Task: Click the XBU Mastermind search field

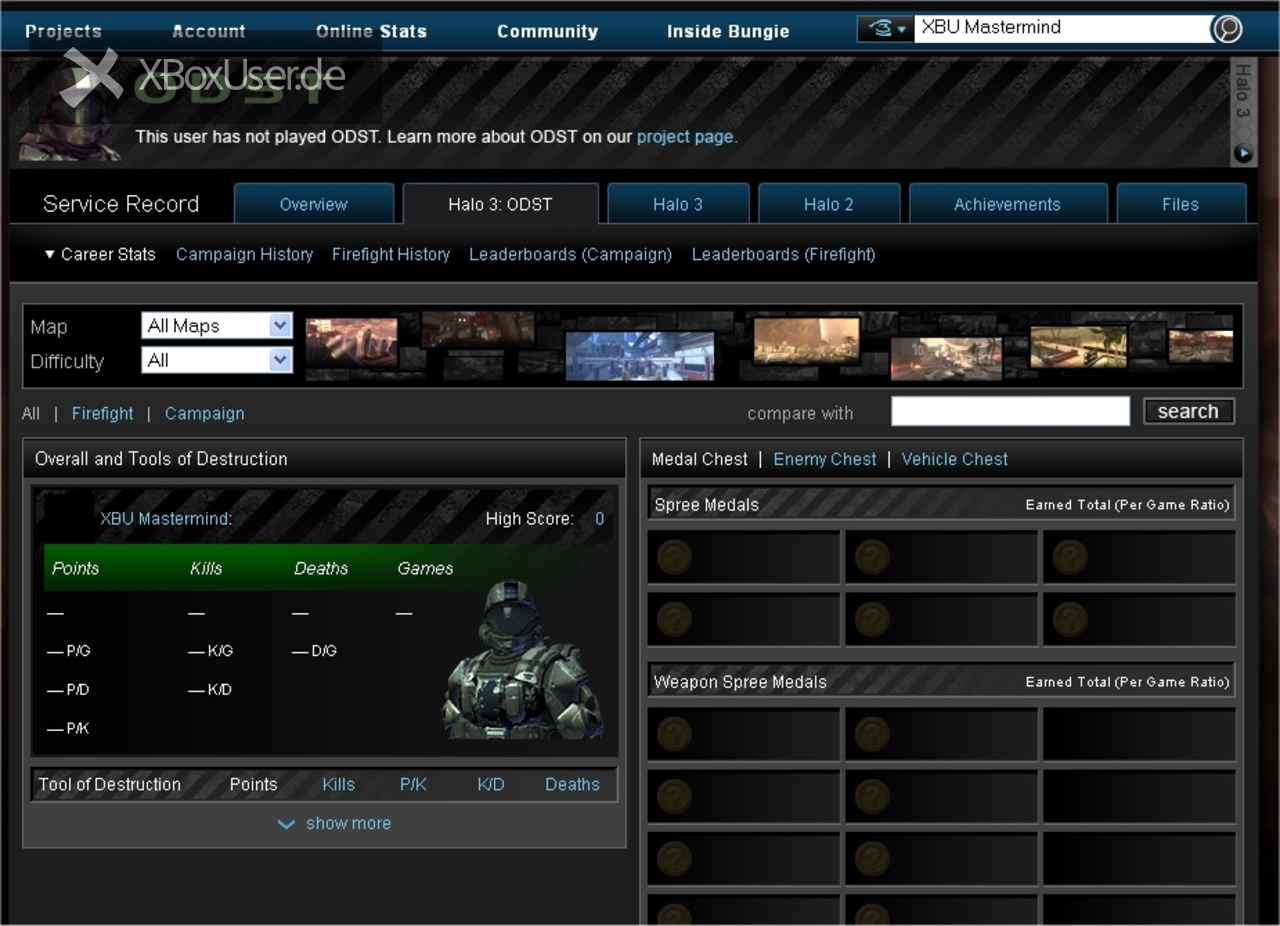Action: (1062, 28)
